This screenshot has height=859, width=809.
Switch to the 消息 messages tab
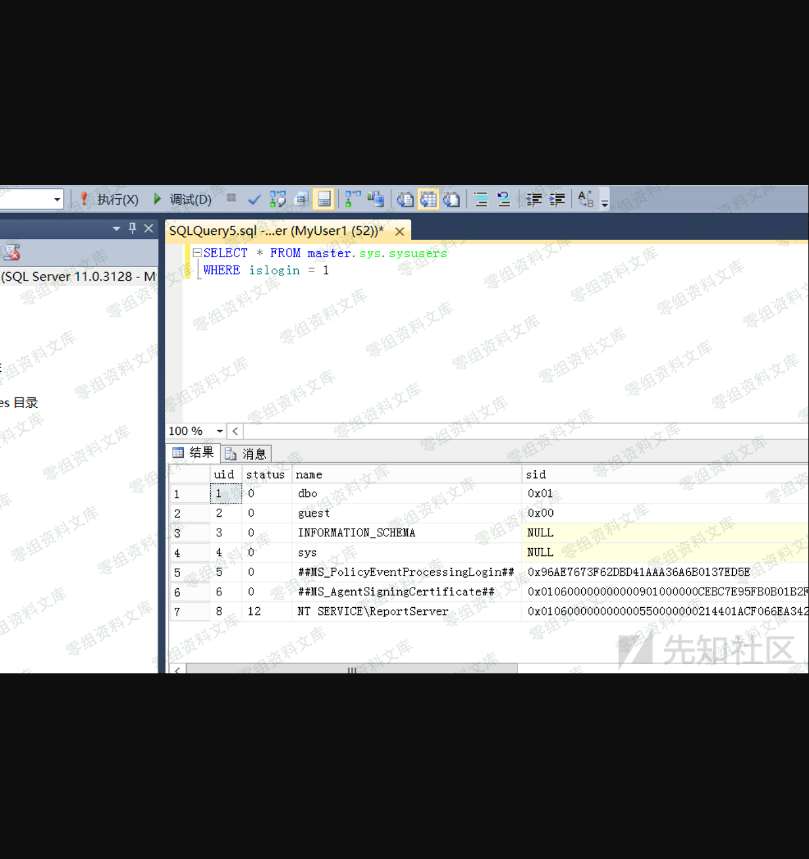247,454
